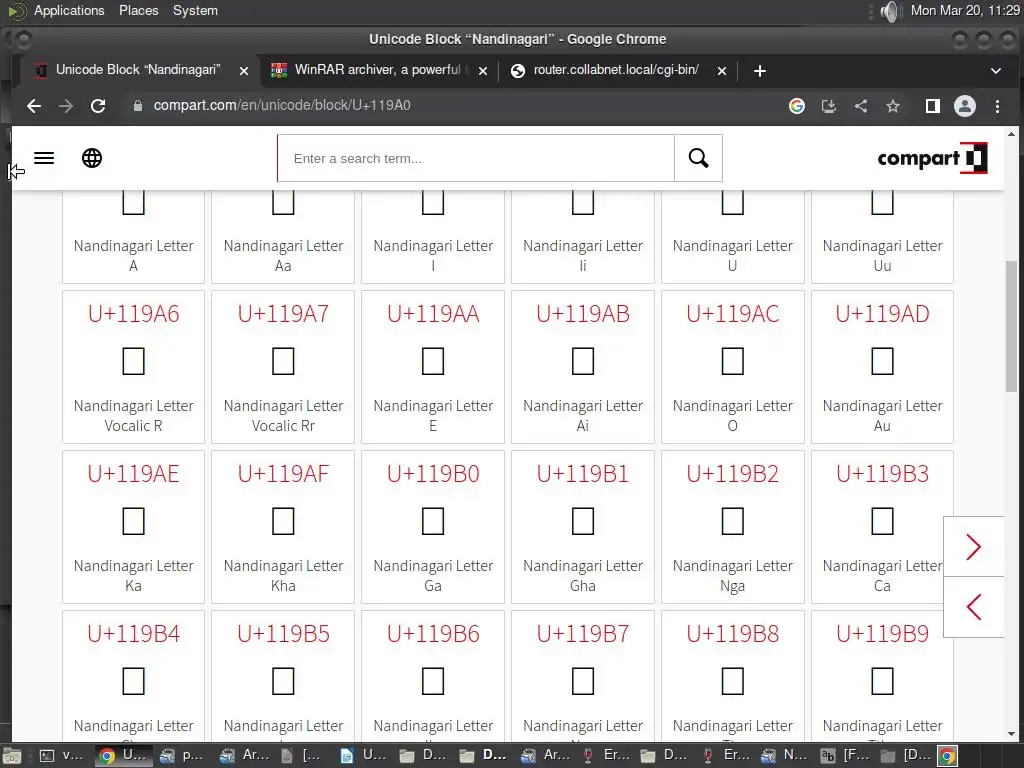1024x768 pixels.
Task: Open the System menu
Action: click(x=195, y=10)
